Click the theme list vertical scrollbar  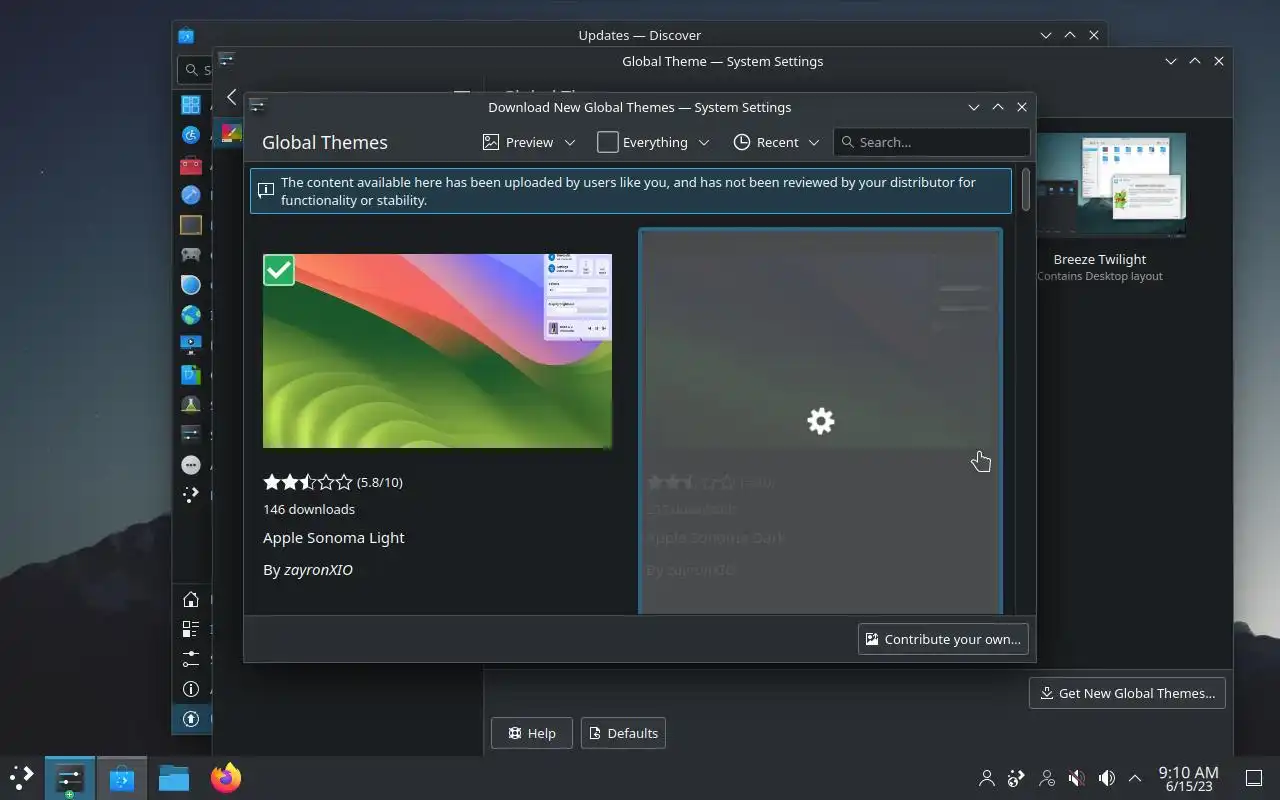pyautogui.click(x=1025, y=190)
